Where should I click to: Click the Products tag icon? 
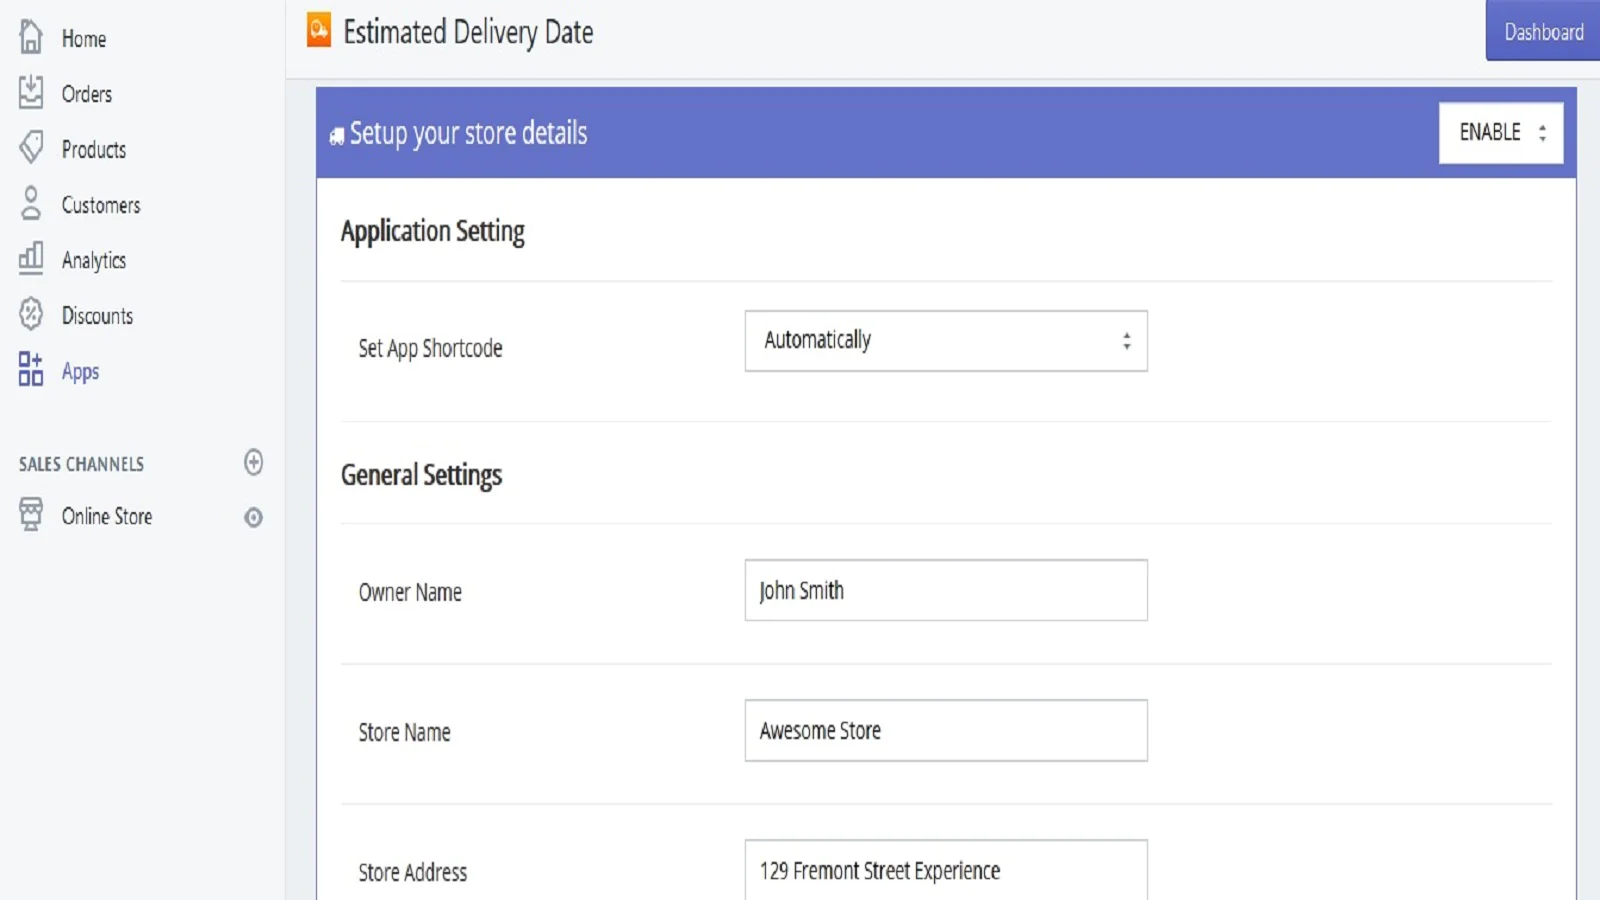tap(31, 148)
